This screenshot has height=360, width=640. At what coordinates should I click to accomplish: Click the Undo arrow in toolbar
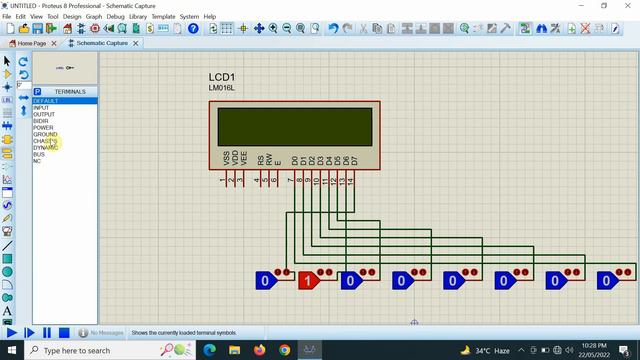click(333, 28)
